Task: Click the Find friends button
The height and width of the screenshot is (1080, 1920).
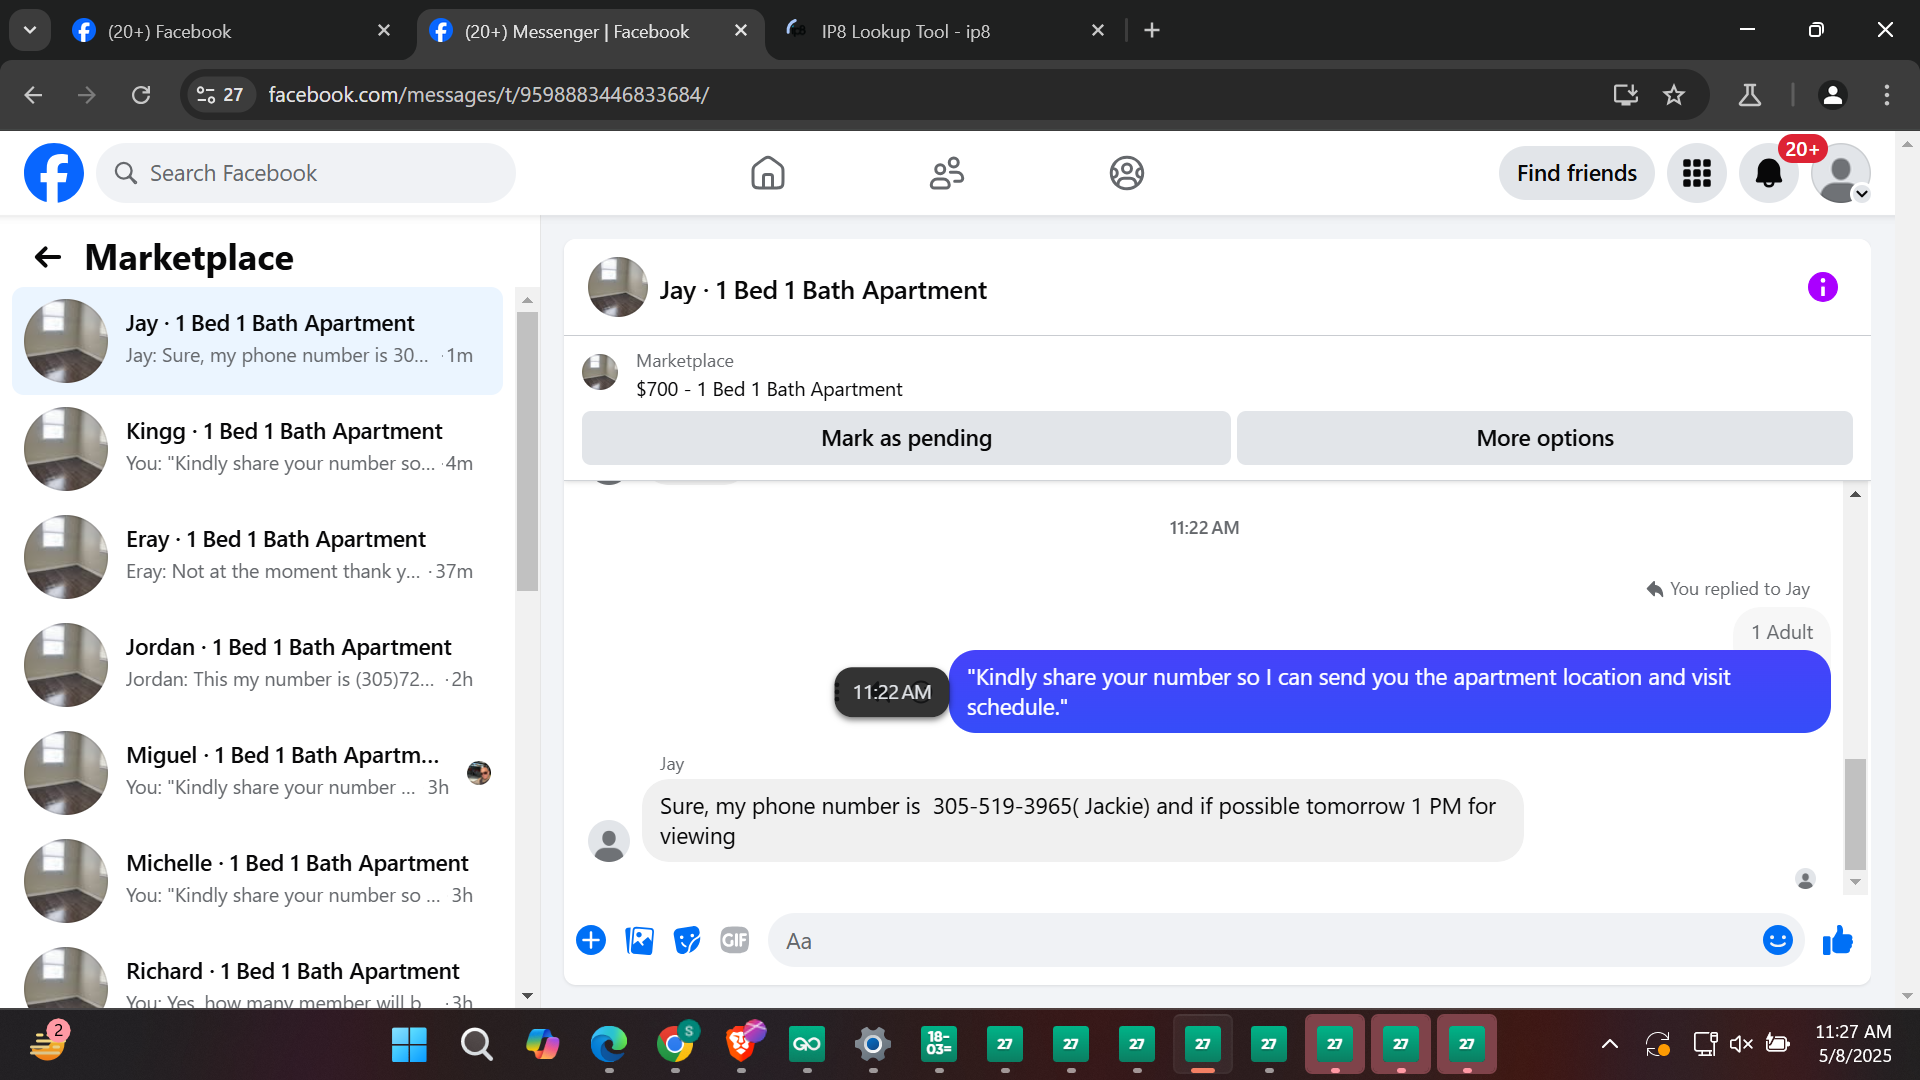Action: (x=1577, y=173)
